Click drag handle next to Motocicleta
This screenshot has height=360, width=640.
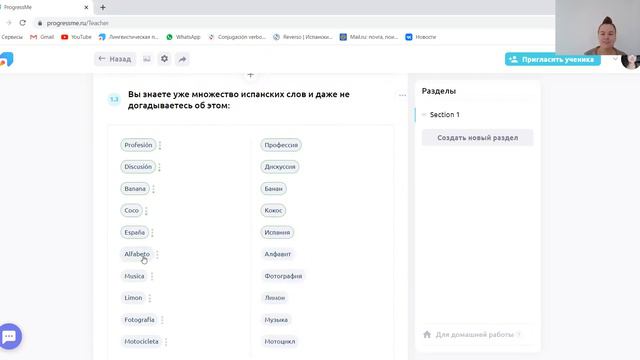click(x=166, y=342)
